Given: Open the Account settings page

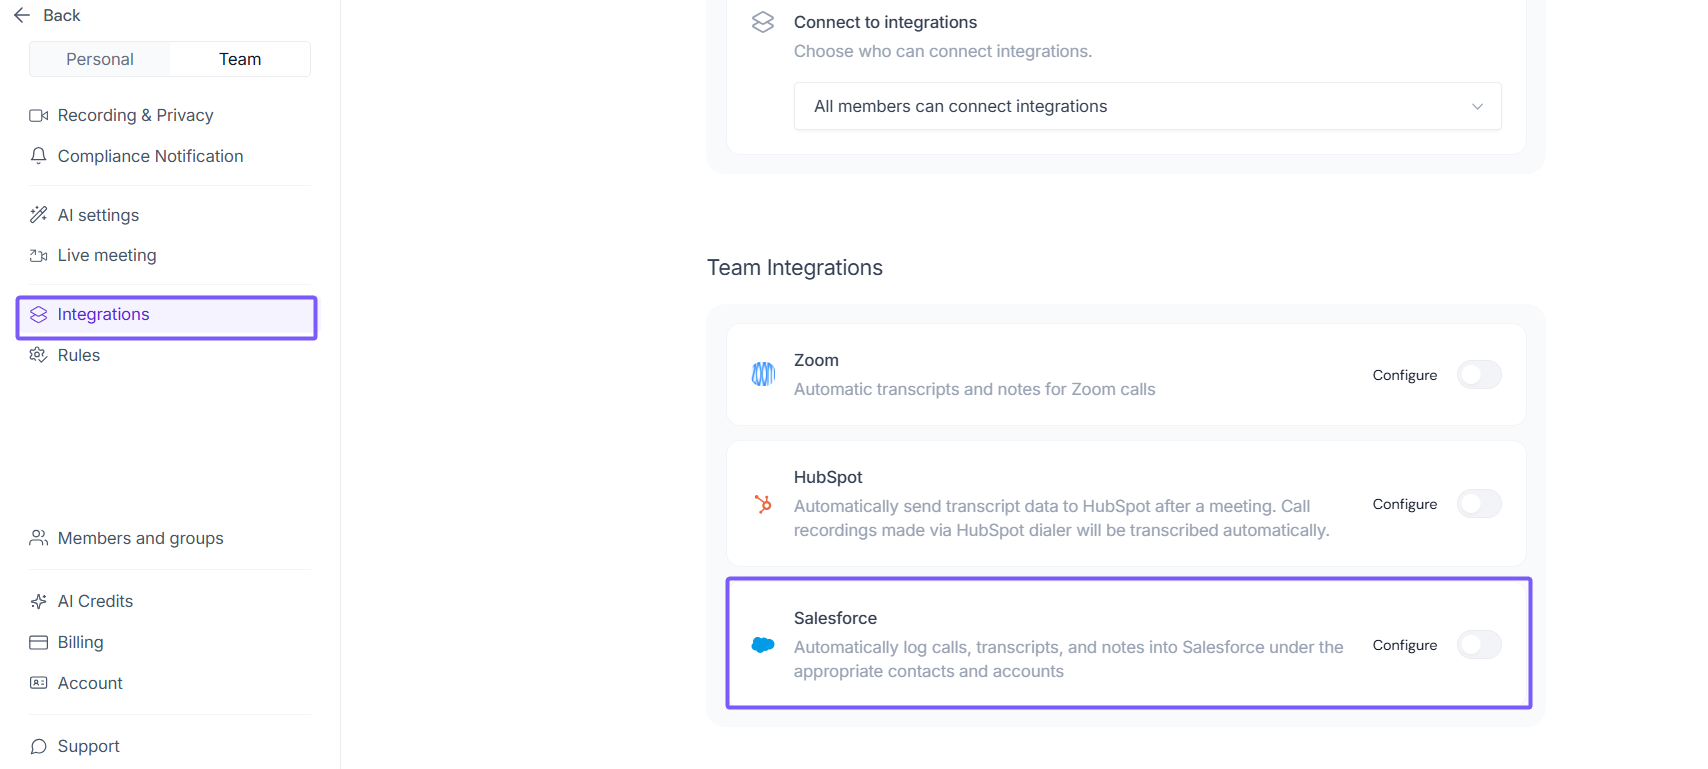Looking at the screenshot, I should coord(90,683).
